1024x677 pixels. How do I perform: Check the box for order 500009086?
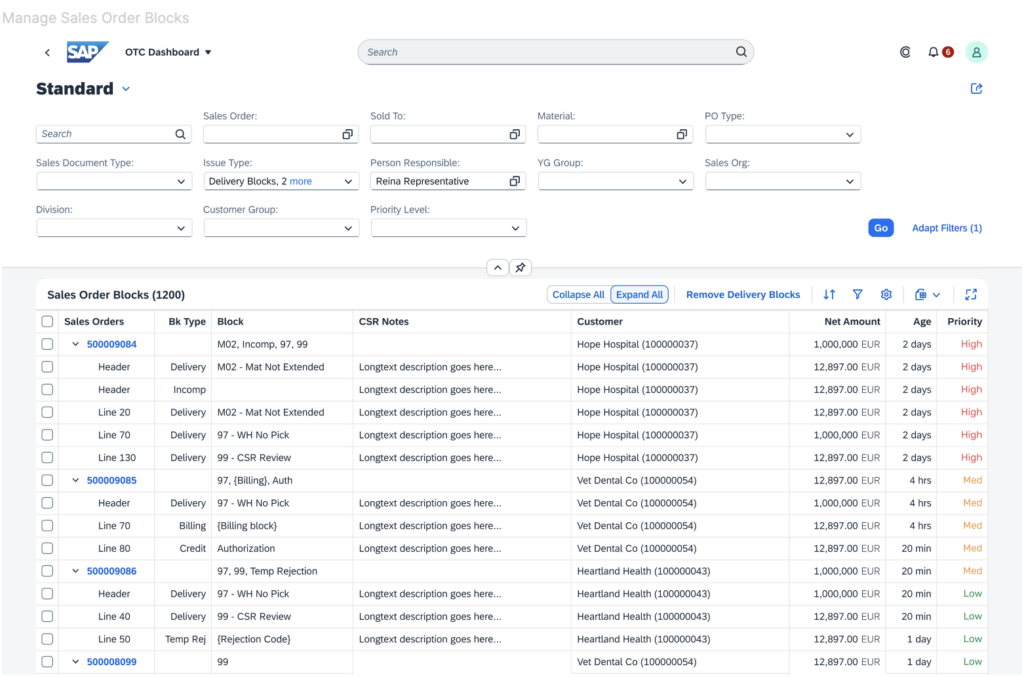[47, 571]
